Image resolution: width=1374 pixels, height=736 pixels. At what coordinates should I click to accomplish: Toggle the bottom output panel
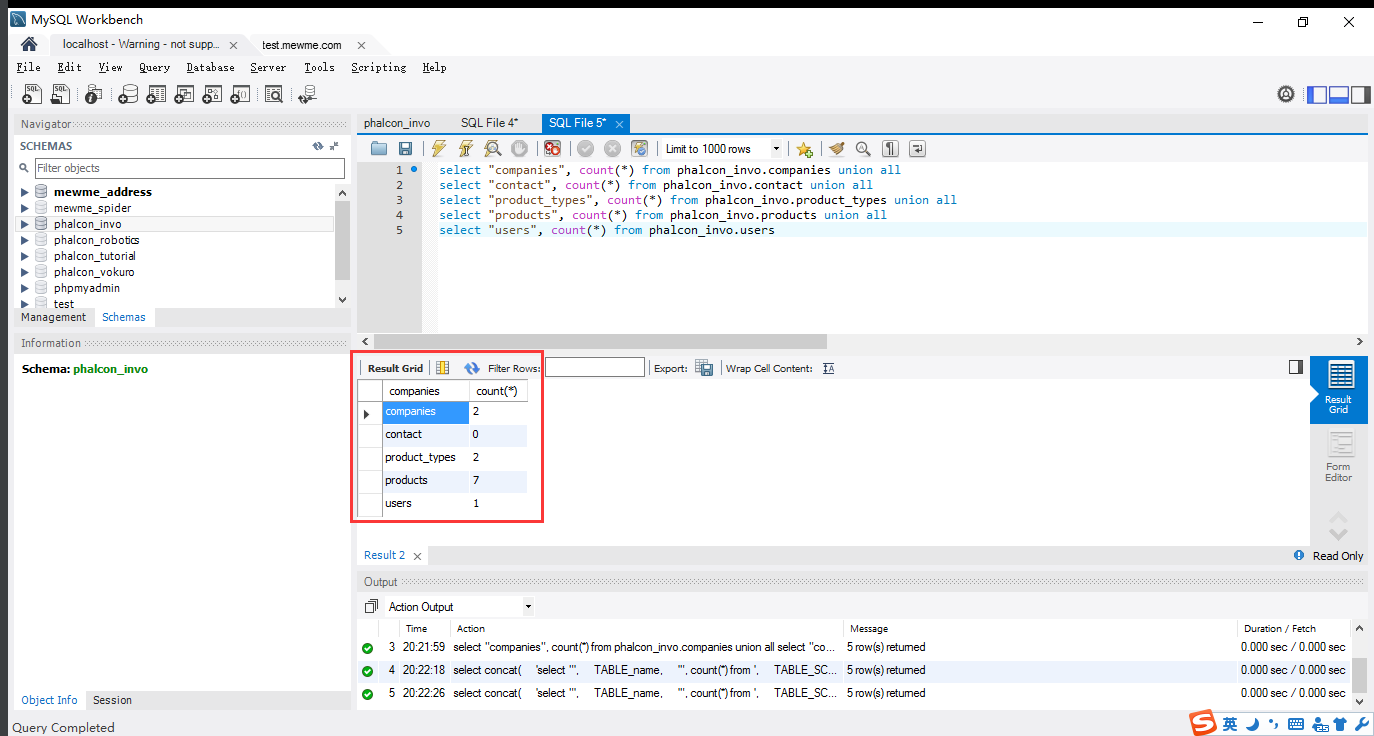pyautogui.click(x=1339, y=95)
